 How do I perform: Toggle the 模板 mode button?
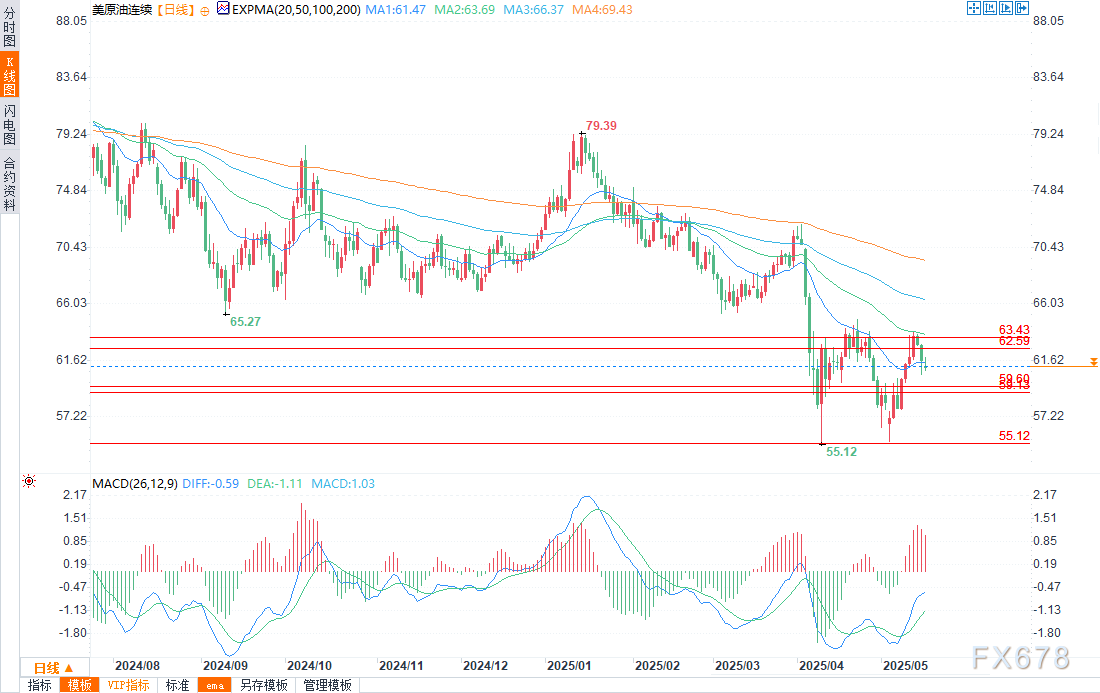[79, 685]
